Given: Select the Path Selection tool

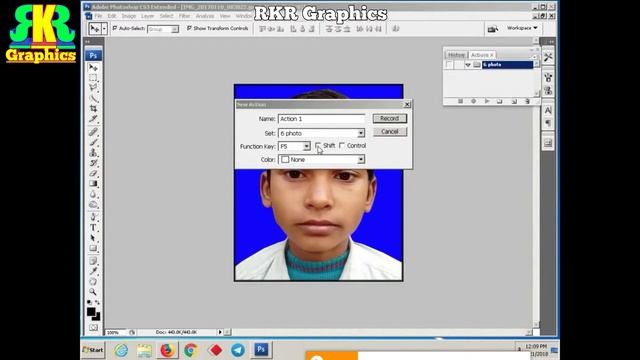Looking at the screenshot, I should [93, 238].
